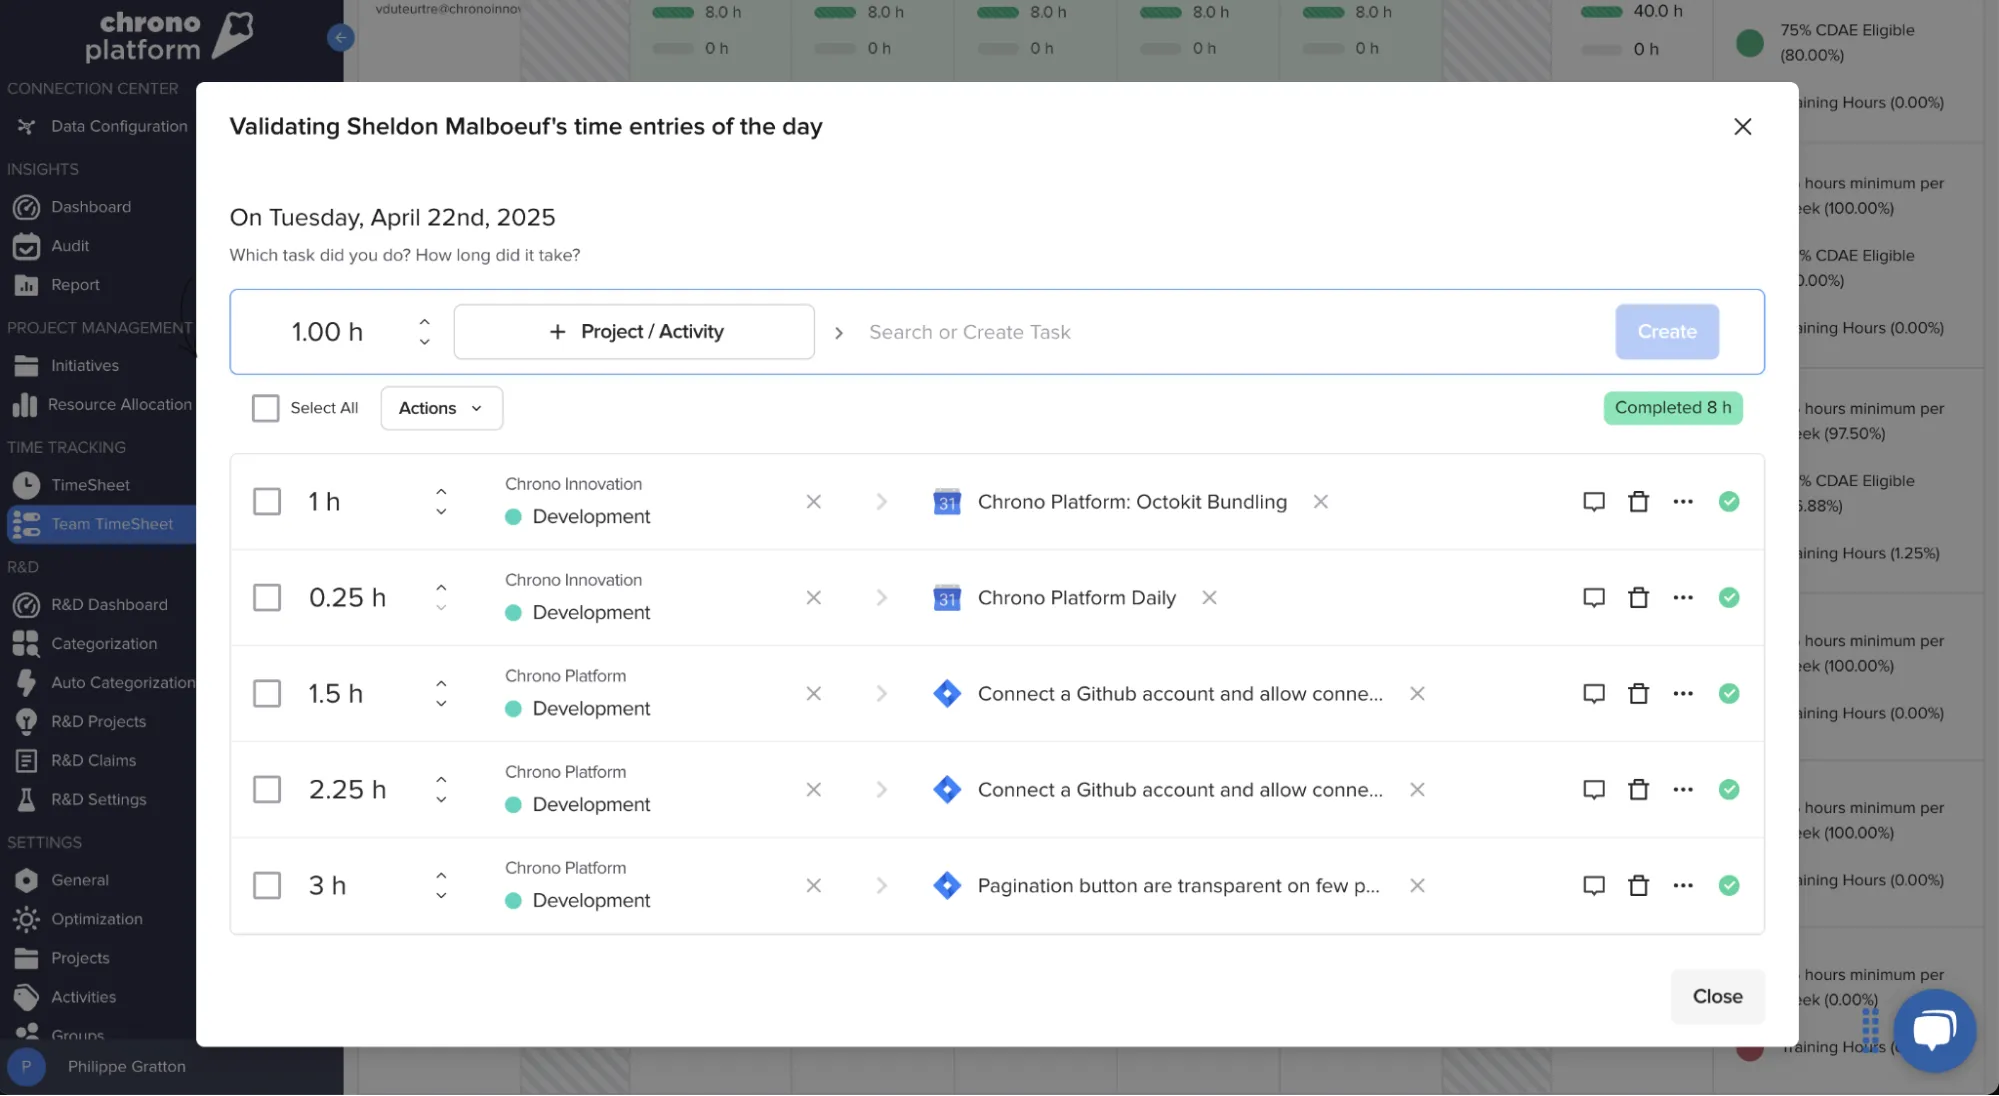Click the Close button in the modal
The width and height of the screenshot is (1999, 1096).
1716,996
